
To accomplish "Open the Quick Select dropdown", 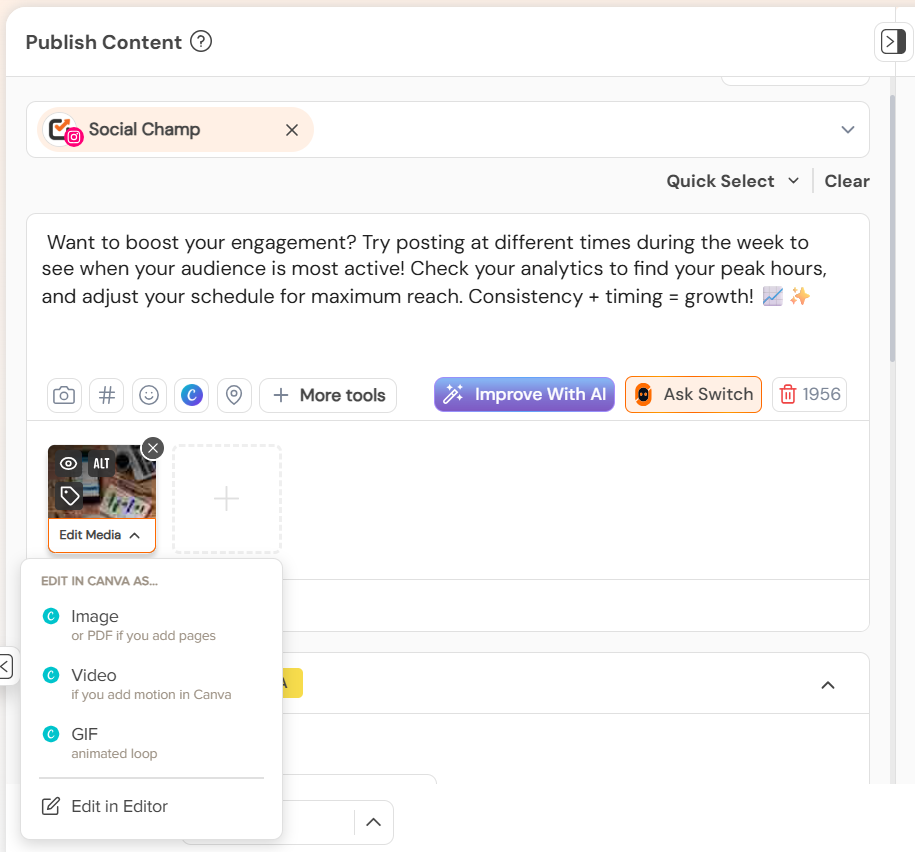I will click(x=733, y=181).
